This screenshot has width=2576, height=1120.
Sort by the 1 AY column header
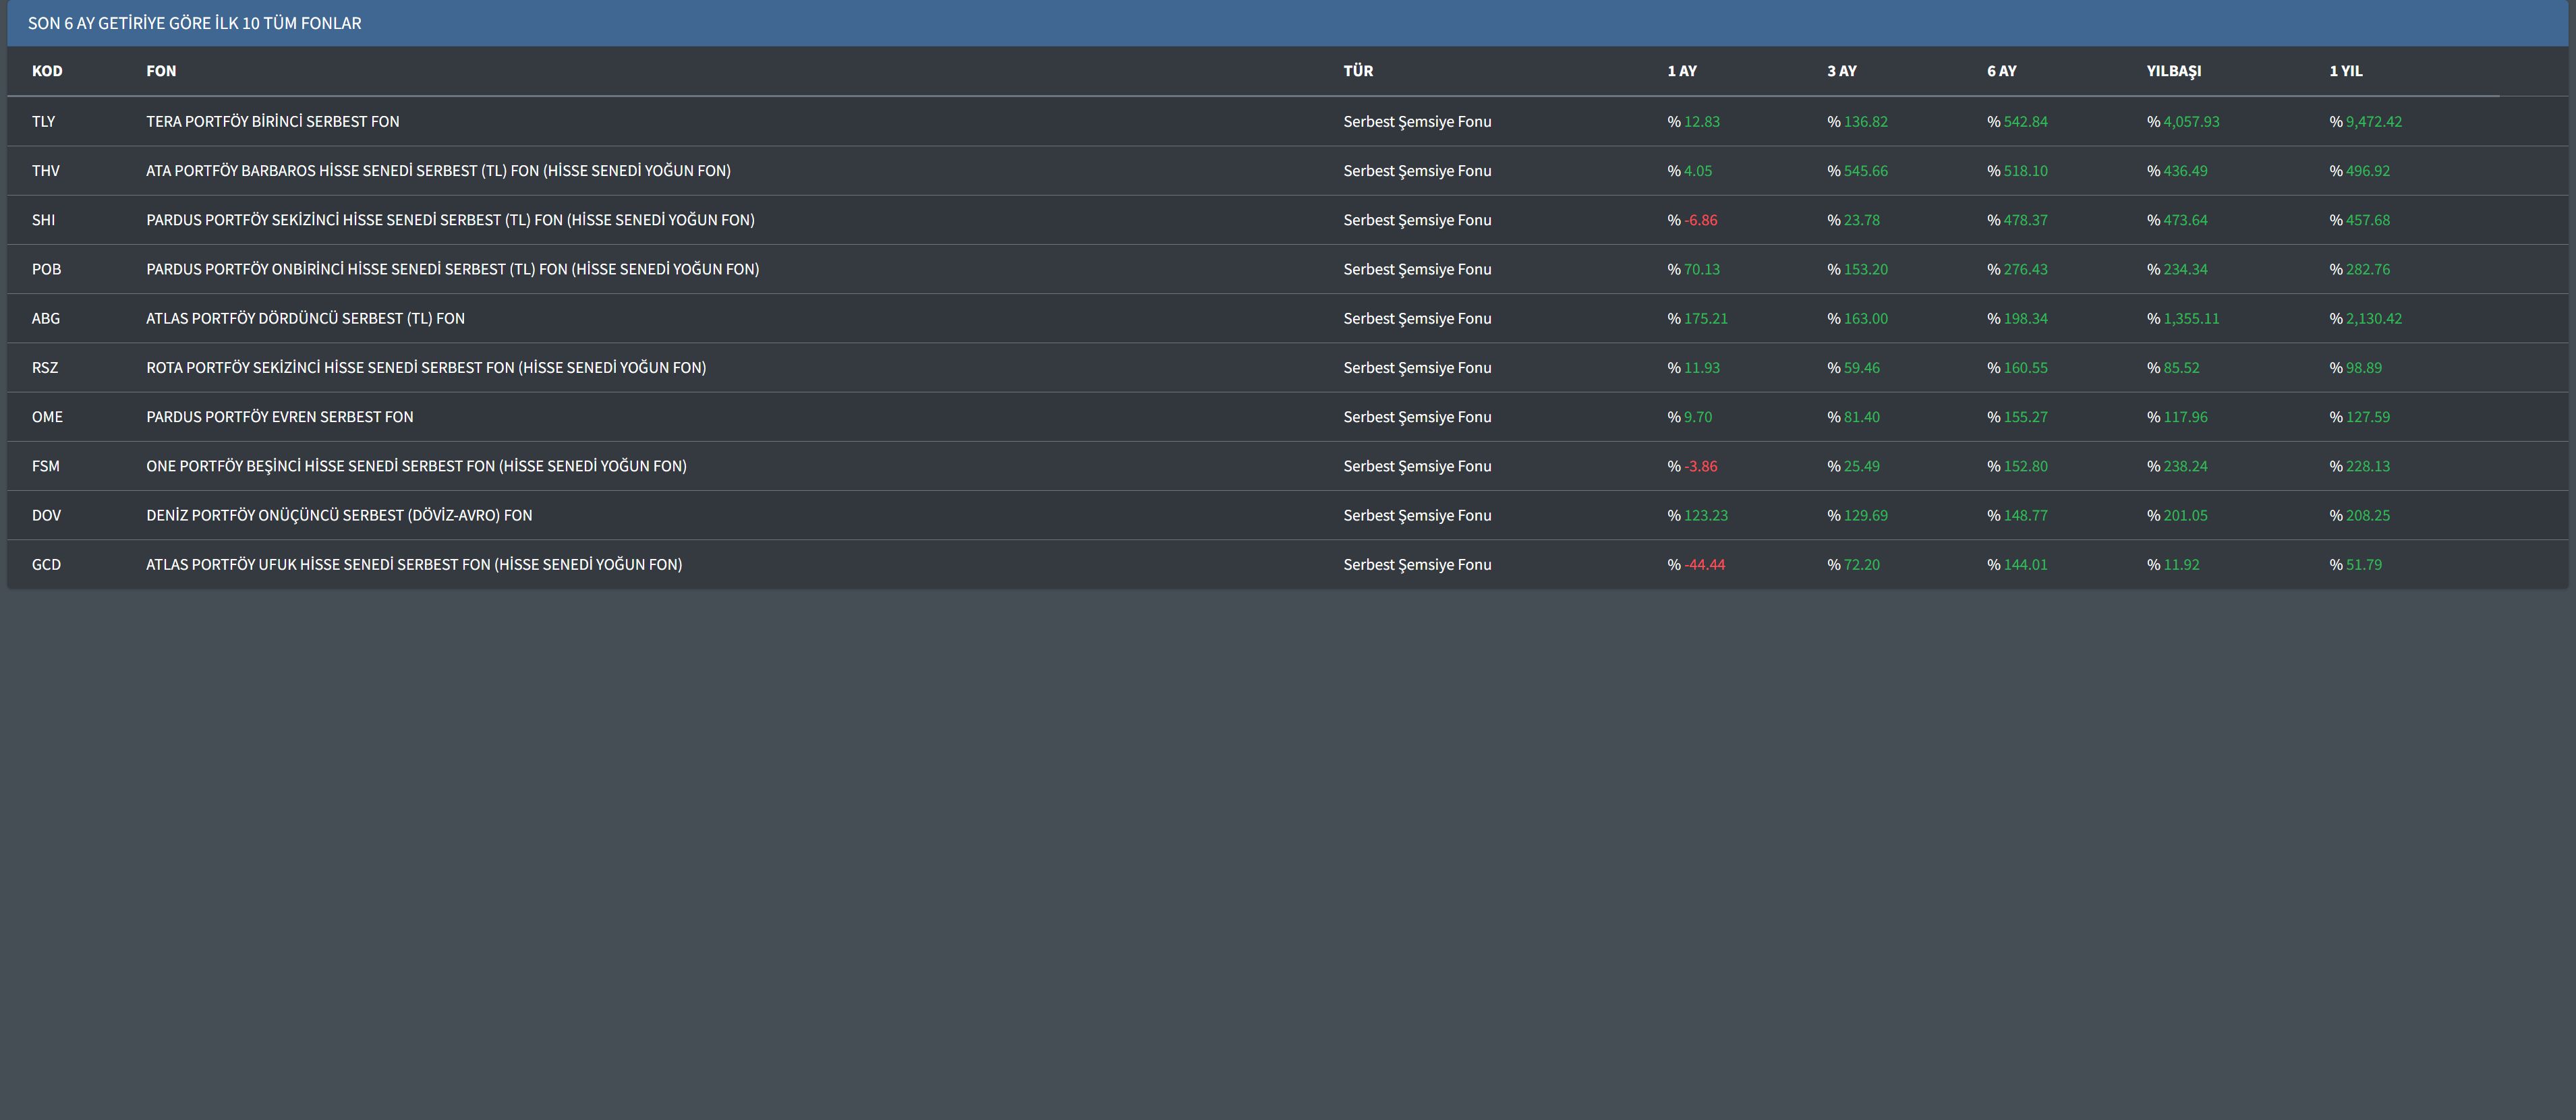pos(1682,71)
